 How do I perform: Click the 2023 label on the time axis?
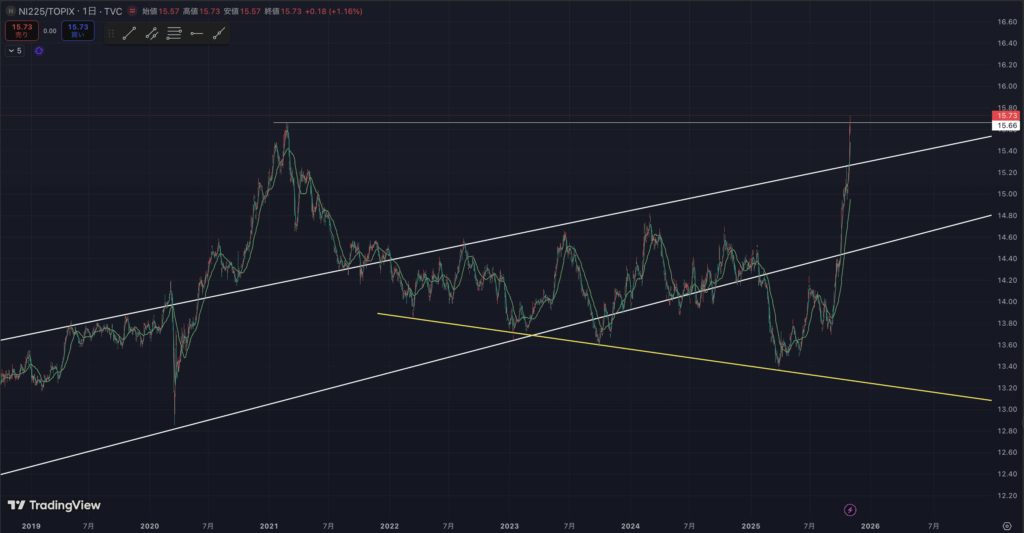click(509, 524)
